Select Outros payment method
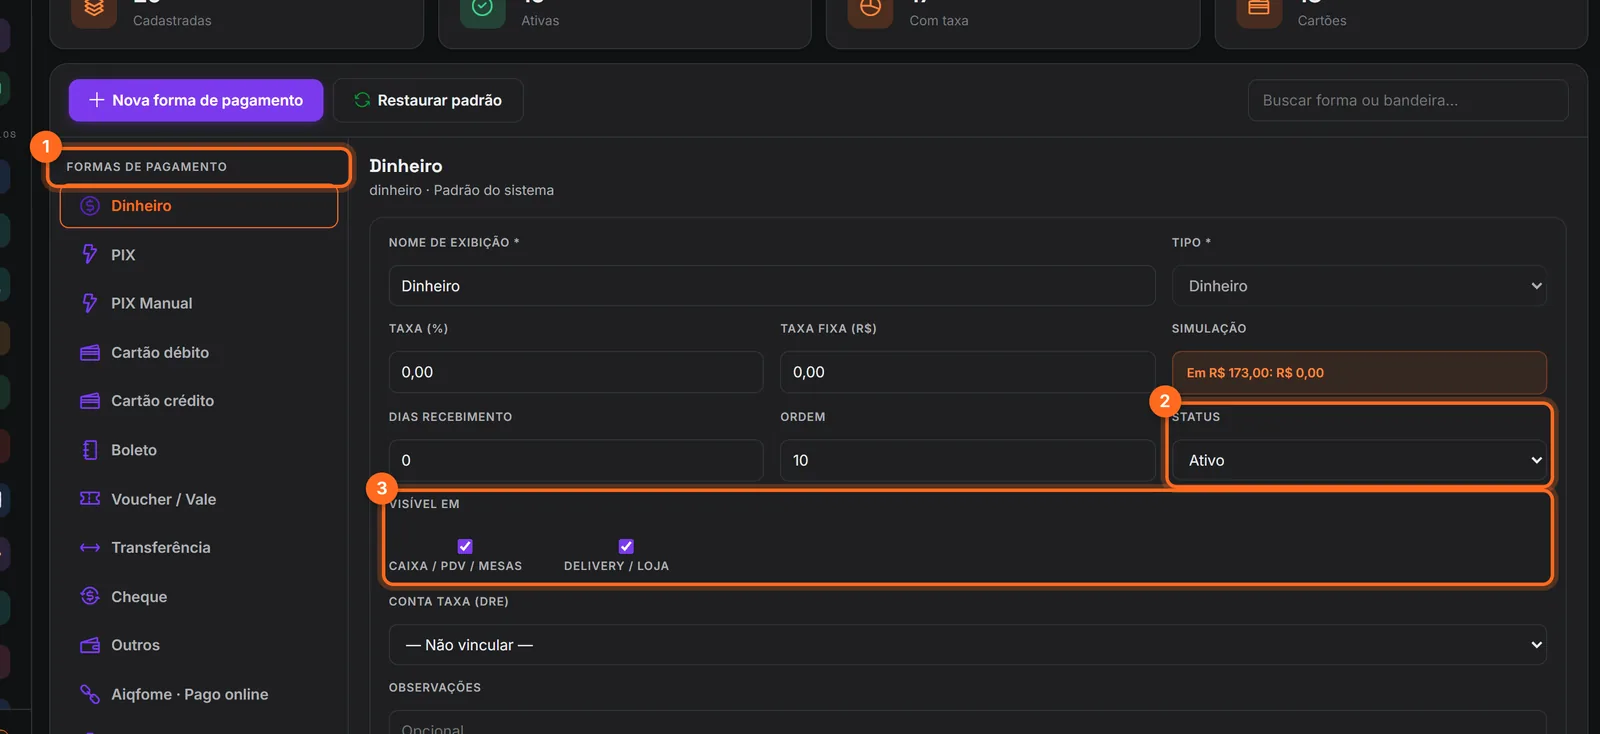Viewport: 1600px width, 734px height. click(x=199, y=645)
